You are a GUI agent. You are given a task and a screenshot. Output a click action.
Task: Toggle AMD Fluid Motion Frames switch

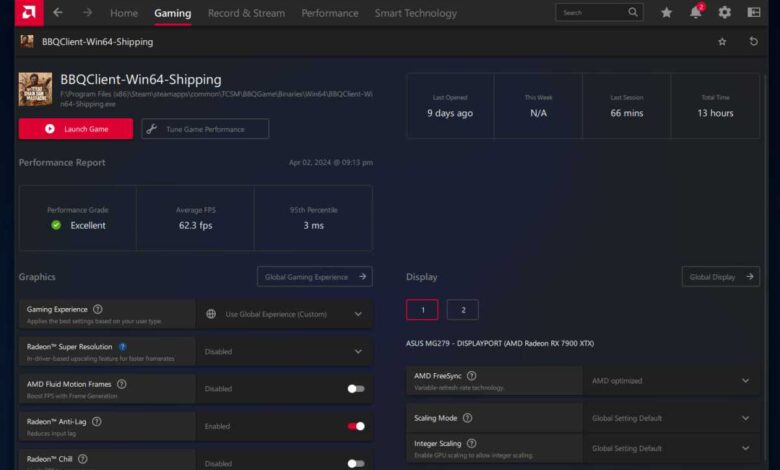coord(356,389)
